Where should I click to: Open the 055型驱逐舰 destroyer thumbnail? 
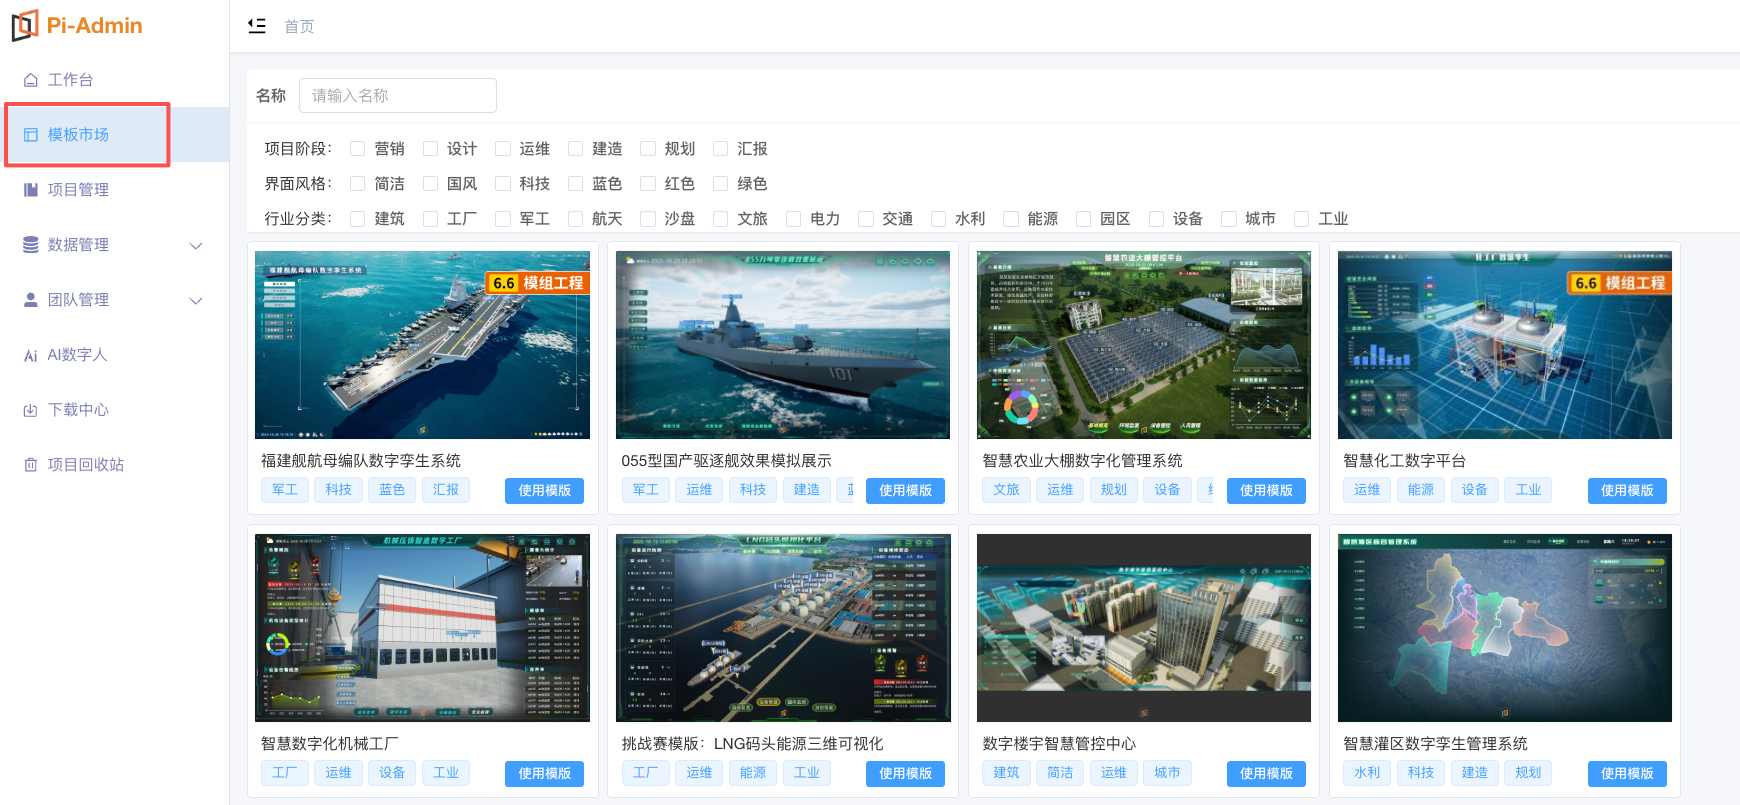tap(783, 345)
